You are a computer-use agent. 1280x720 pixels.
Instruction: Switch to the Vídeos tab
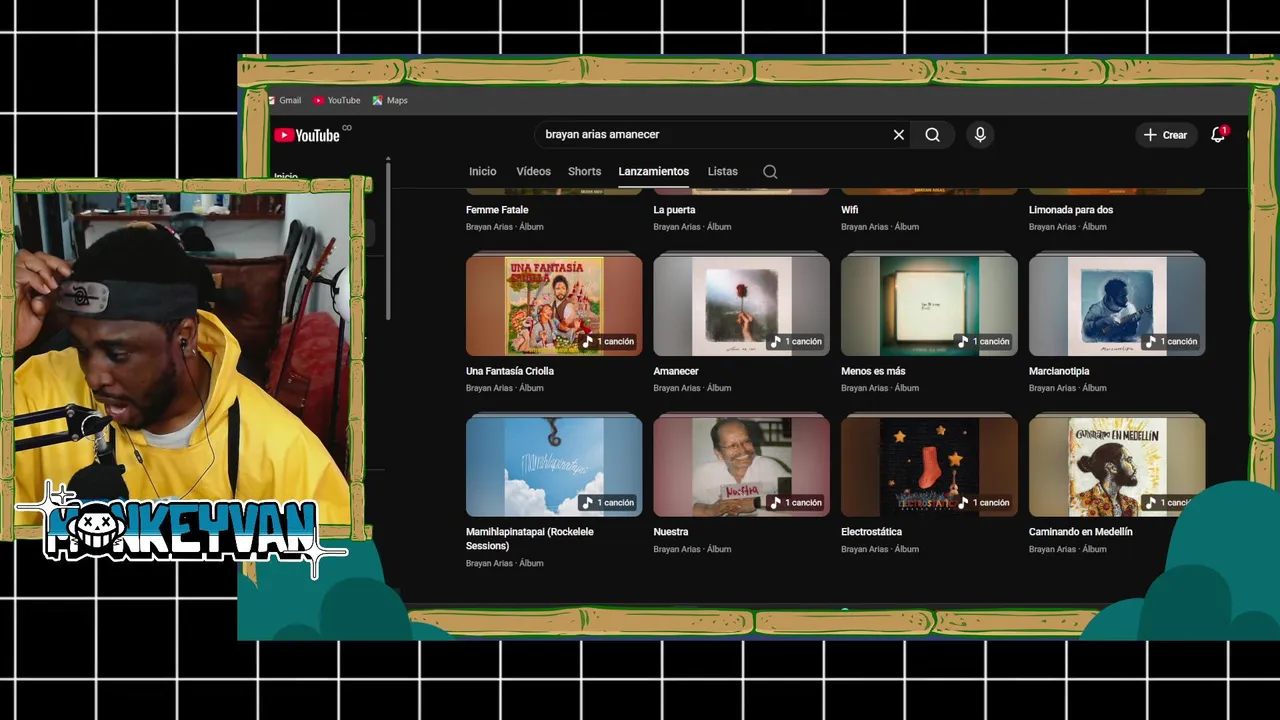click(533, 171)
